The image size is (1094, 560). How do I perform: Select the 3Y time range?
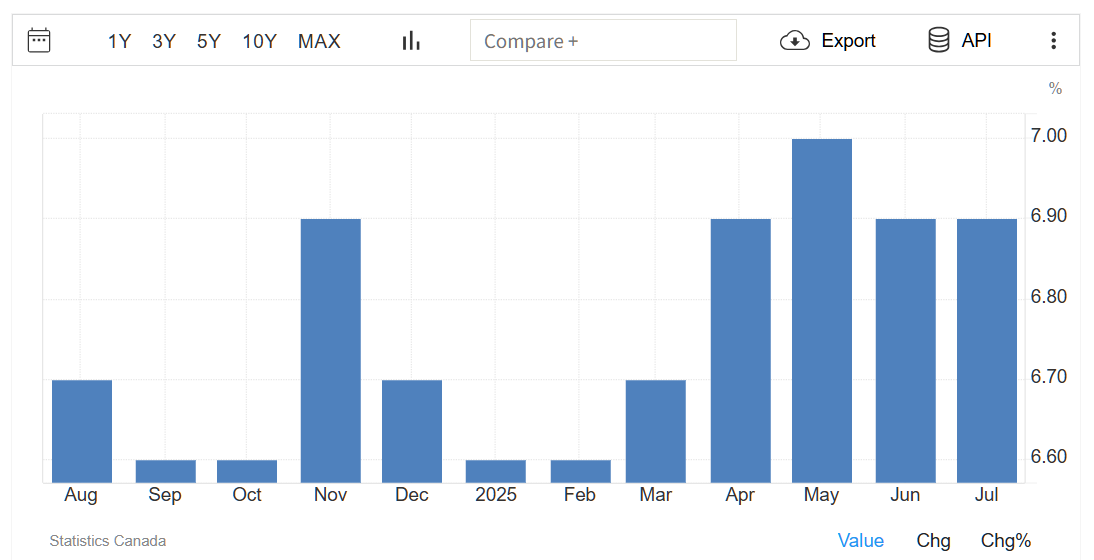pos(164,41)
